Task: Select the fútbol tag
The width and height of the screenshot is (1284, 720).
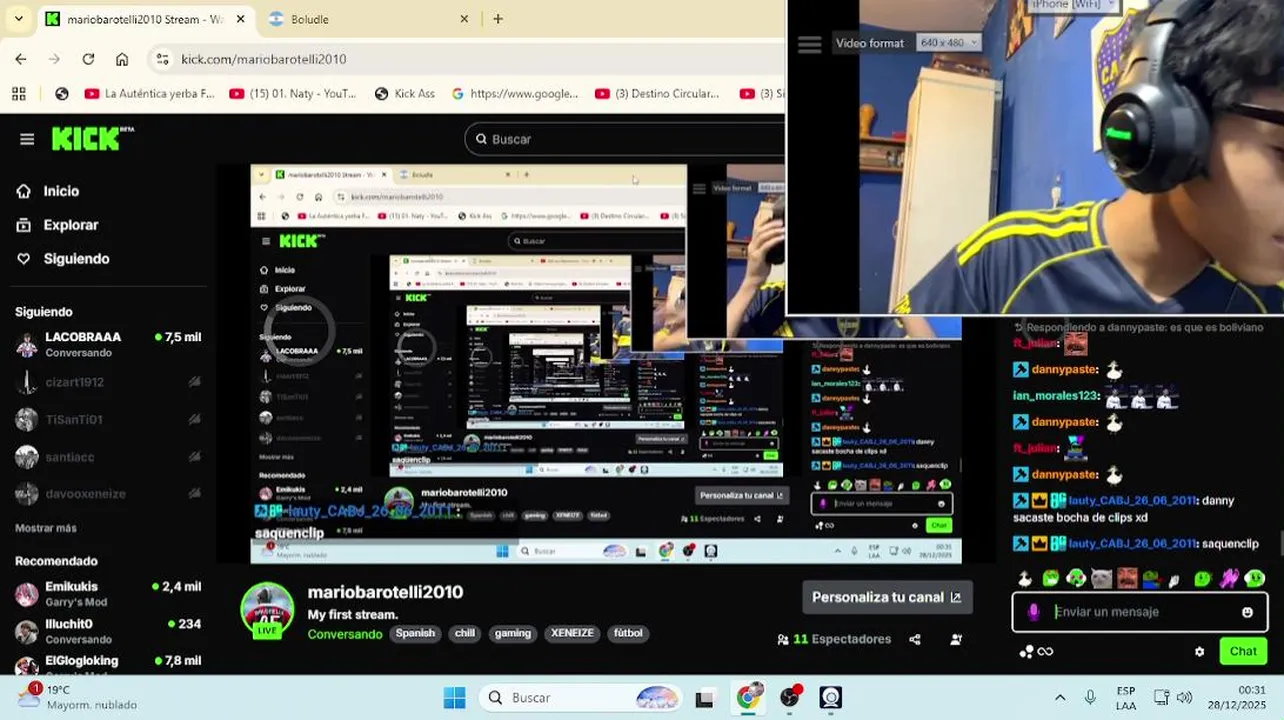Action: click(x=628, y=633)
